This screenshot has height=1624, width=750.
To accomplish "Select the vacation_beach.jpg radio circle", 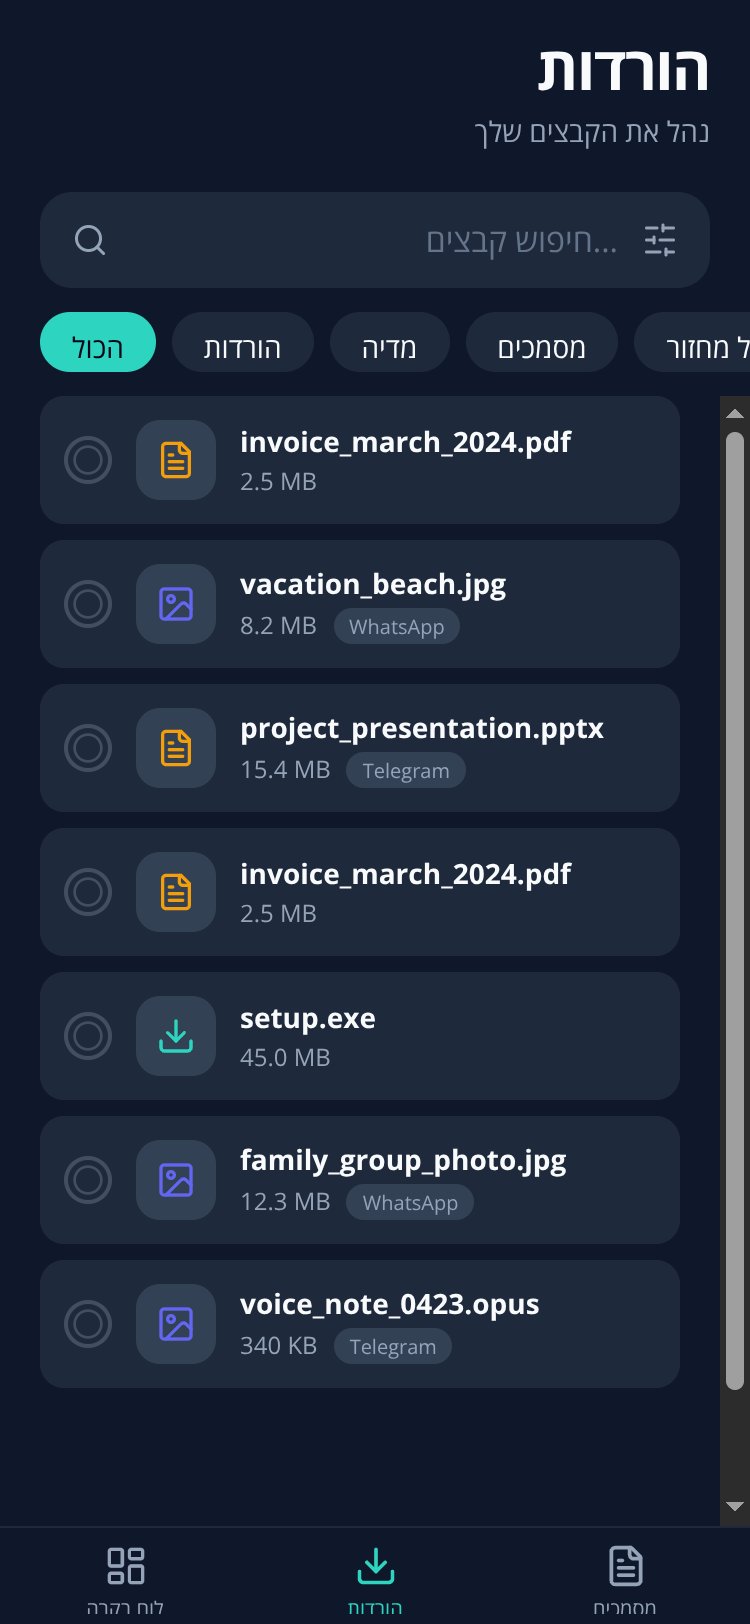I will [x=88, y=604].
